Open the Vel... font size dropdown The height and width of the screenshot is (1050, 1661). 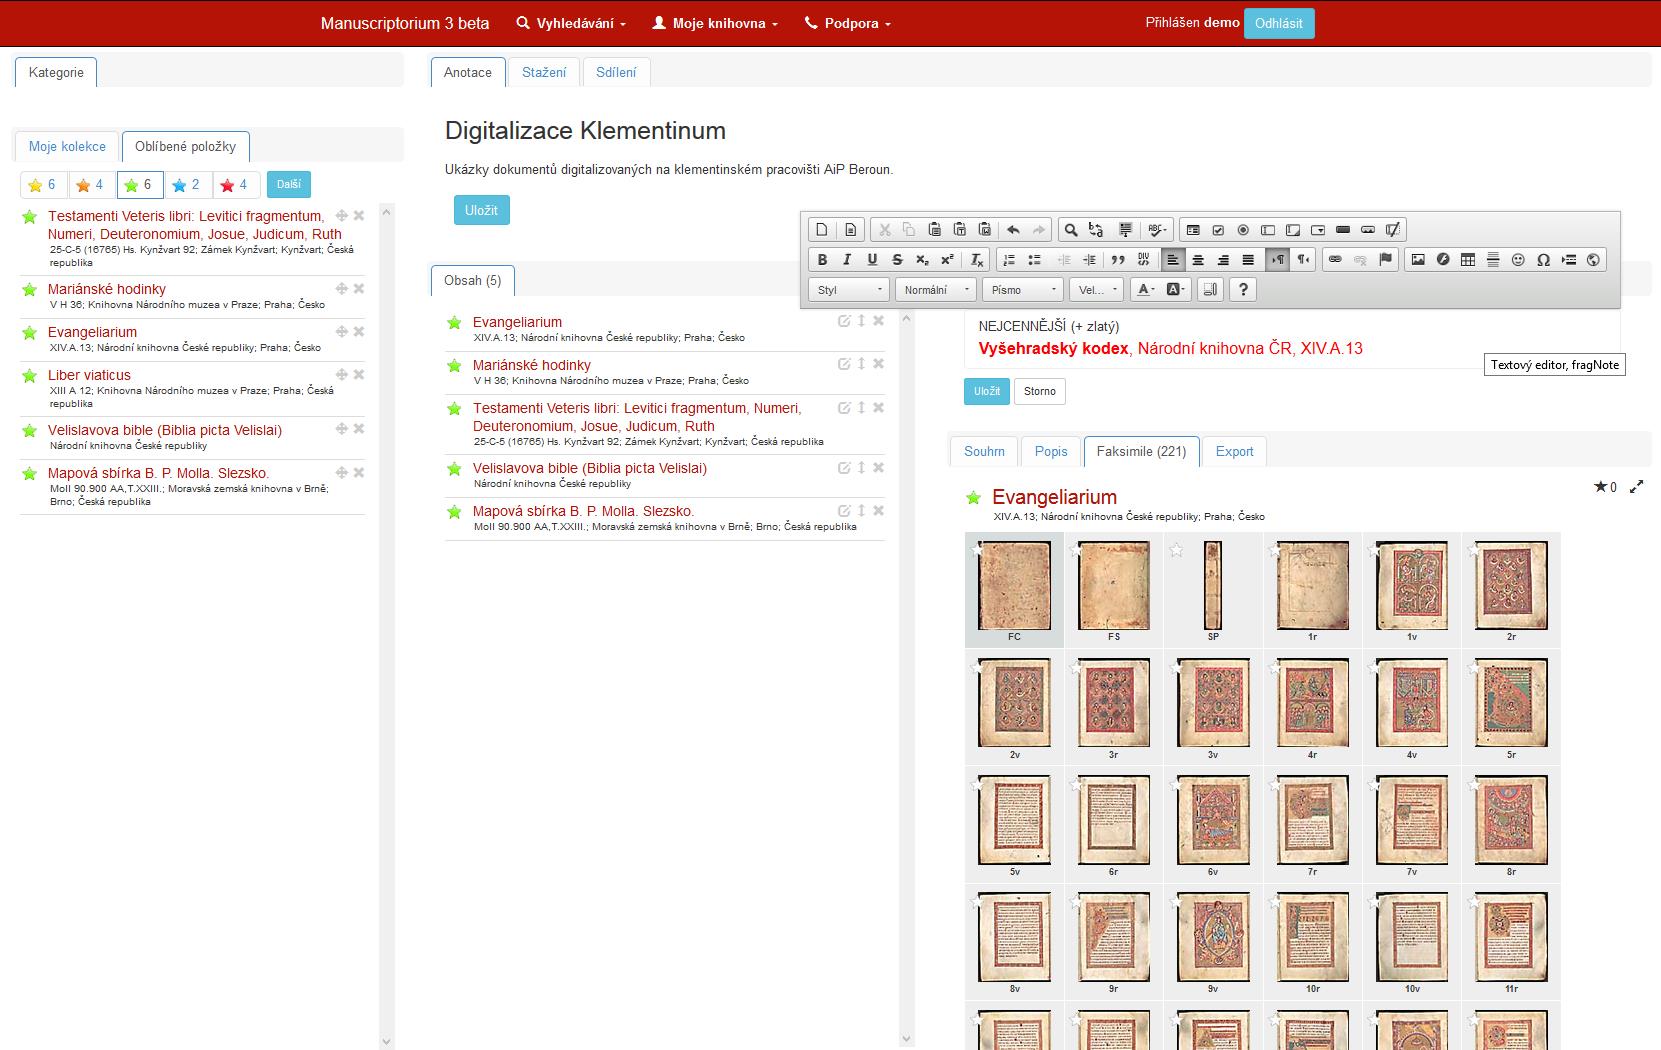click(1096, 289)
